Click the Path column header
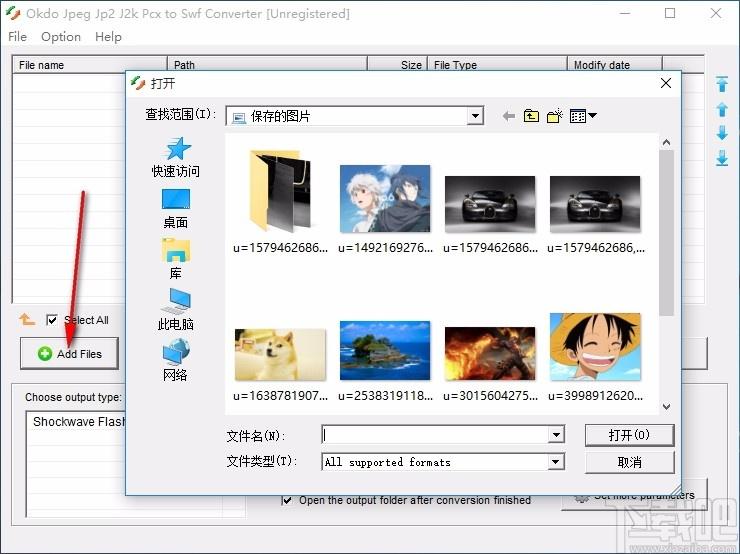Screen dimensions: 740x554 pyautogui.click(x=267, y=65)
